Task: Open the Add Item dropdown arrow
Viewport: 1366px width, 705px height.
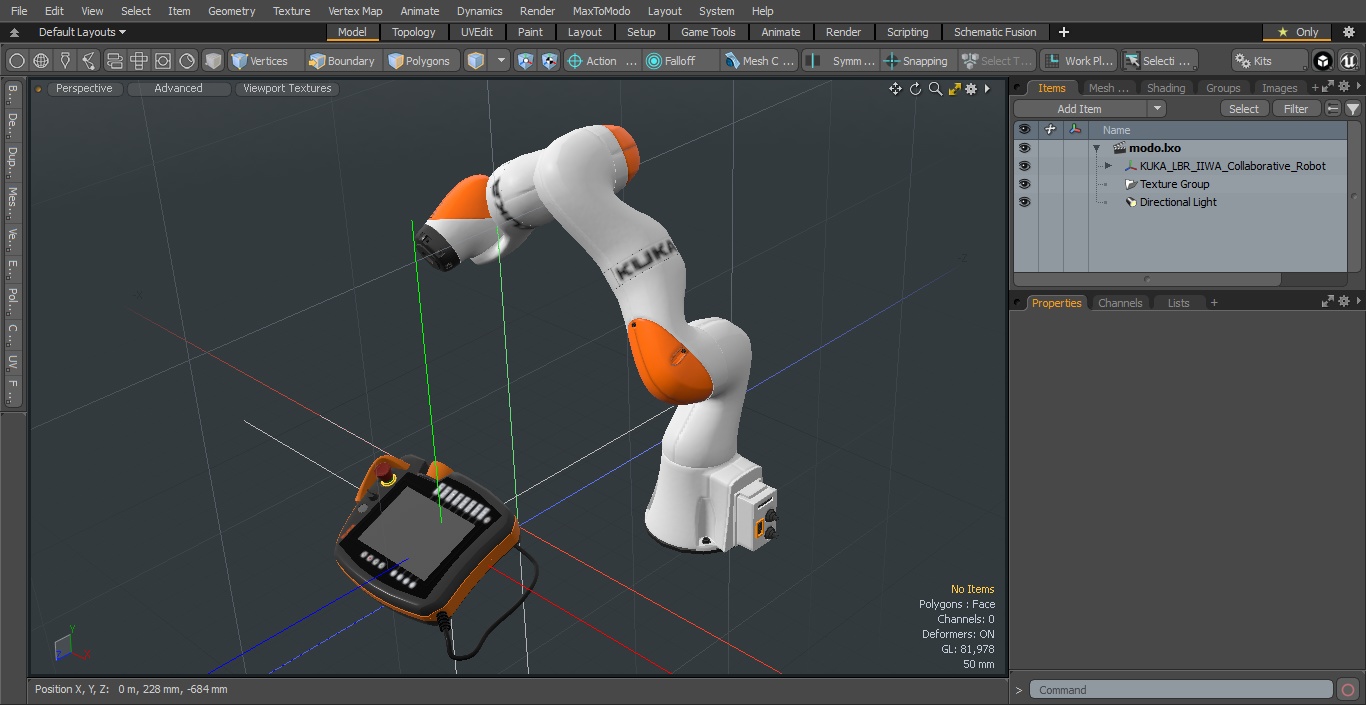Action: coord(1157,109)
